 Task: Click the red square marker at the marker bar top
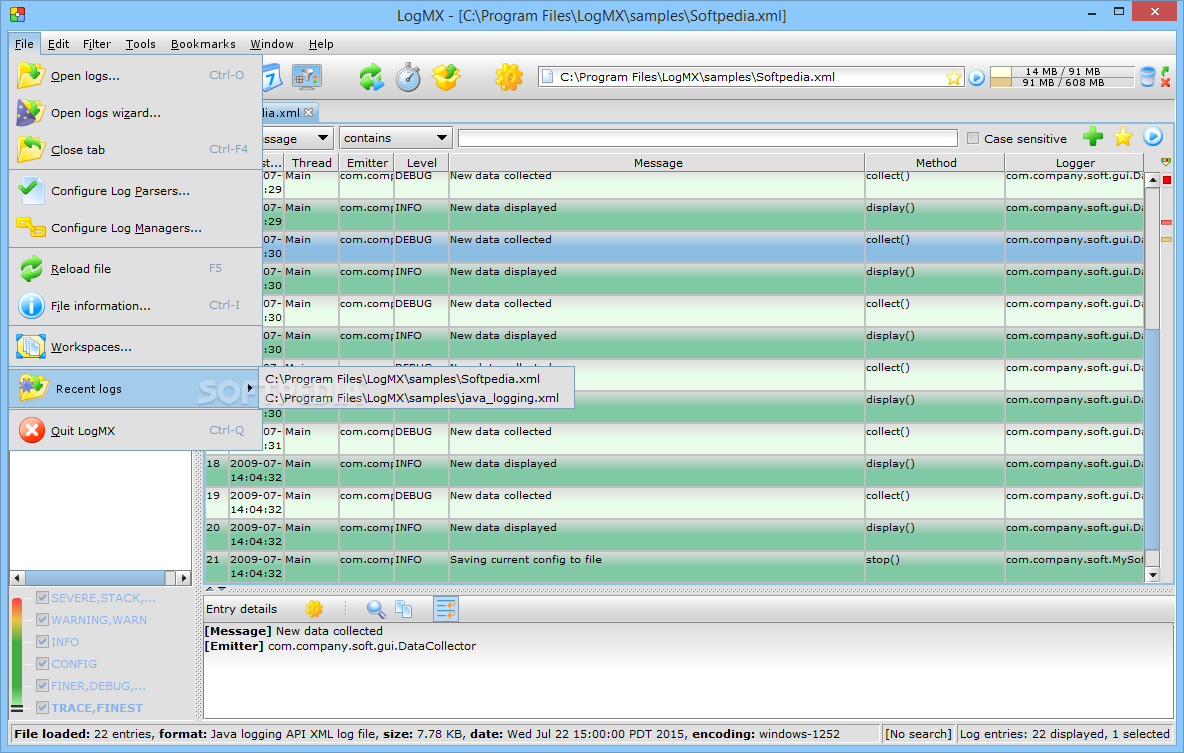pos(1167,180)
